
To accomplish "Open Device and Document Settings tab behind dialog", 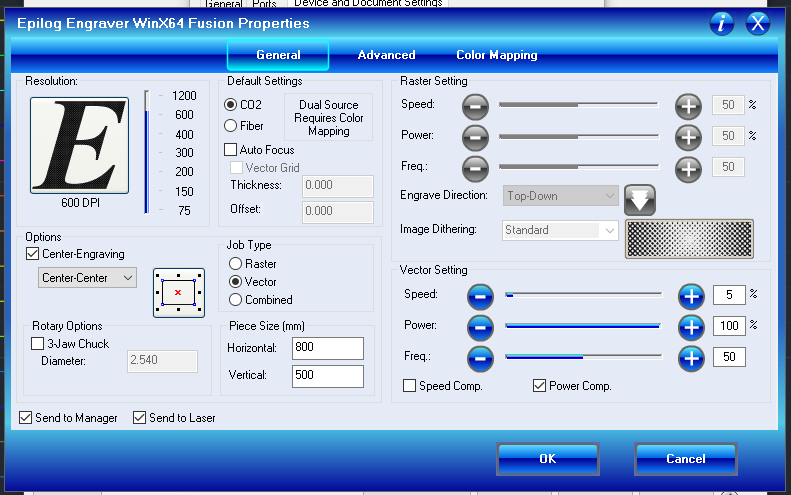I will tap(368, 3).
